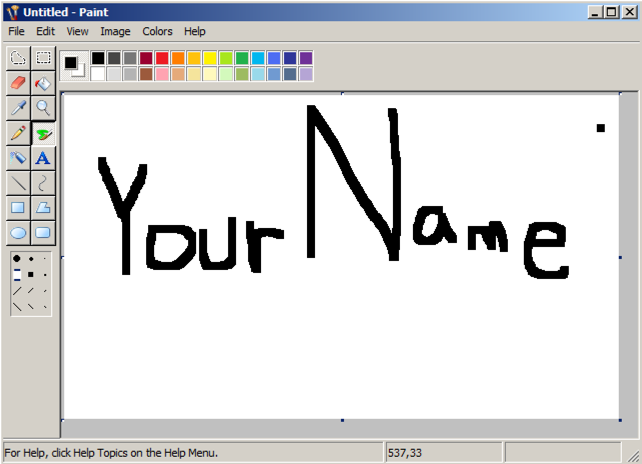Choose the medium round brush tip
The height and width of the screenshot is (464, 642).
pos(31,259)
